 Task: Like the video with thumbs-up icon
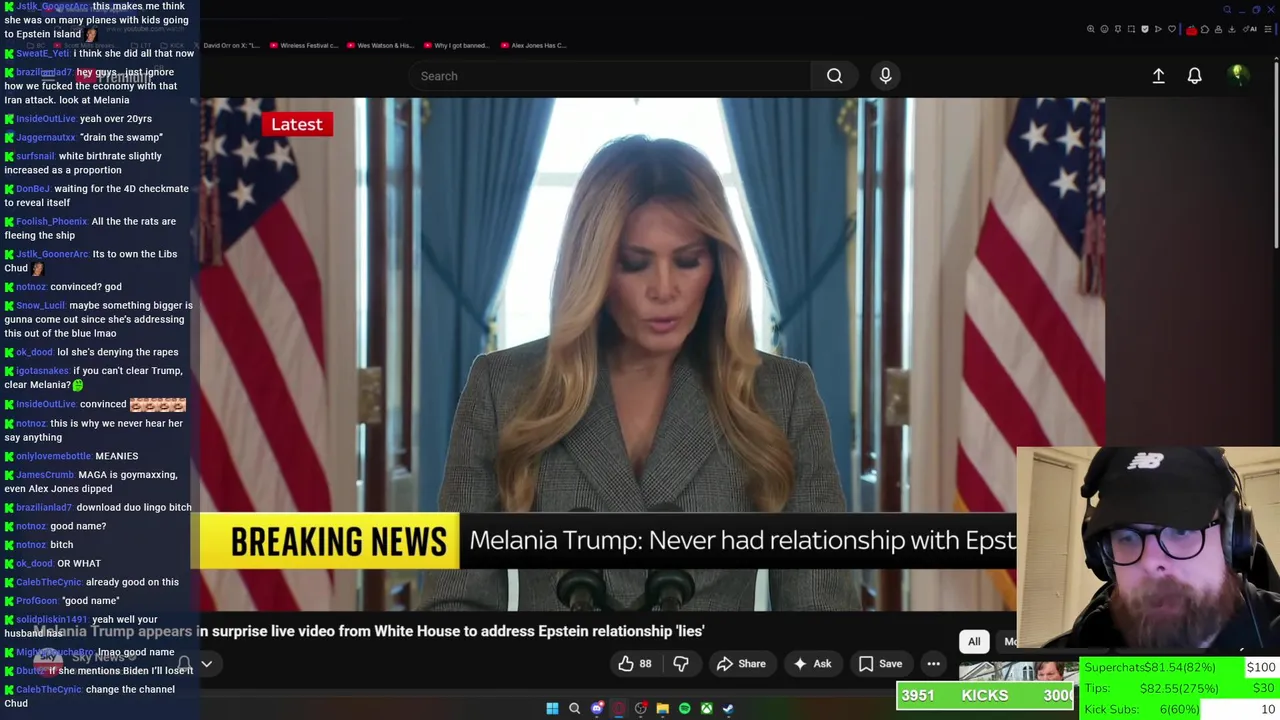pyautogui.click(x=634, y=664)
